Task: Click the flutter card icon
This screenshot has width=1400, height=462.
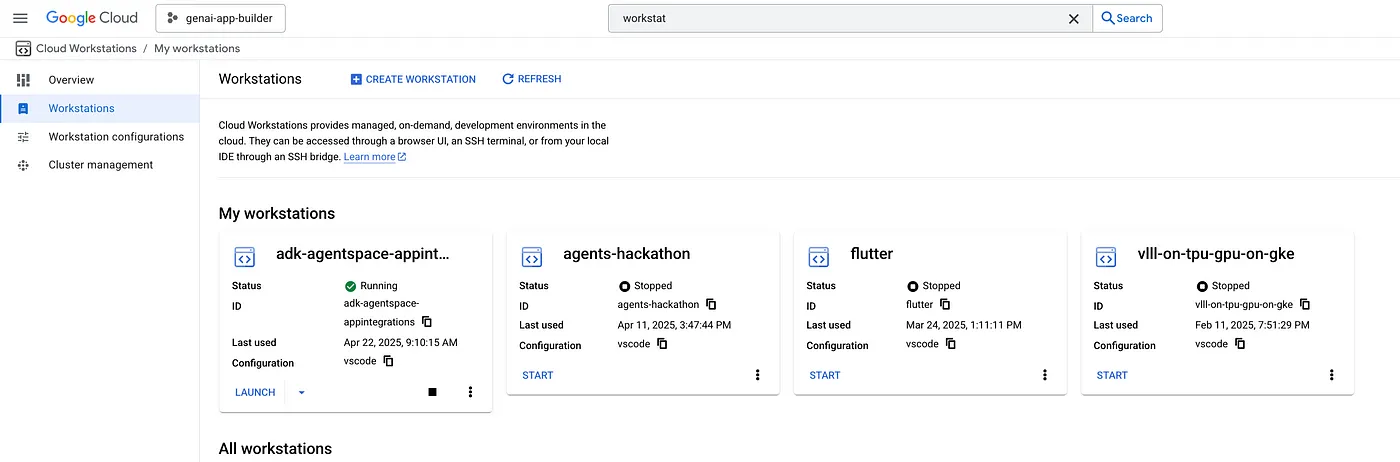Action: 819,257
